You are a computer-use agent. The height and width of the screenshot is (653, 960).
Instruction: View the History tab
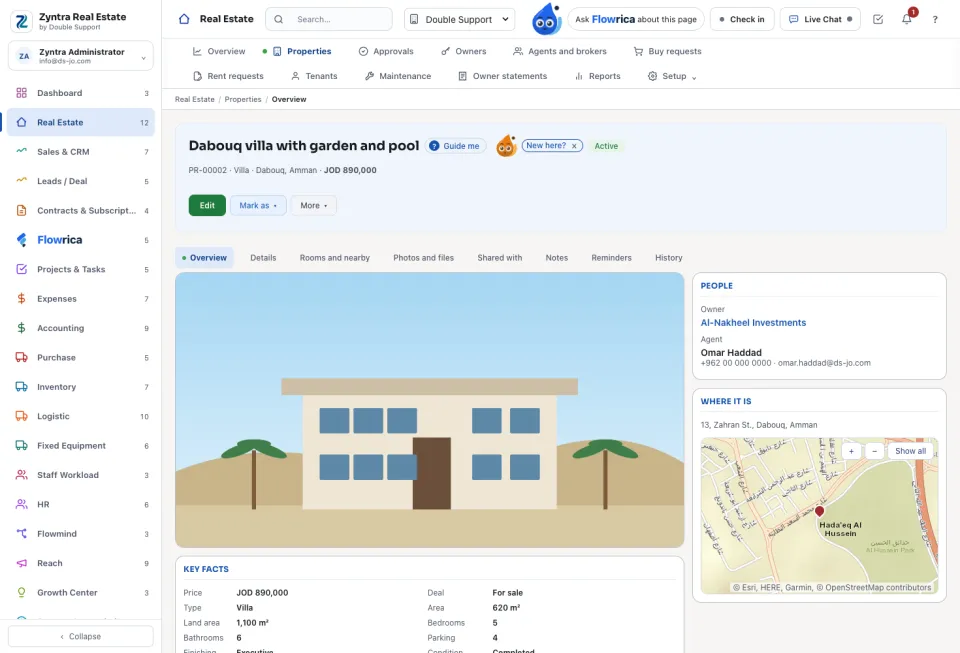click(x=669, y=258)
